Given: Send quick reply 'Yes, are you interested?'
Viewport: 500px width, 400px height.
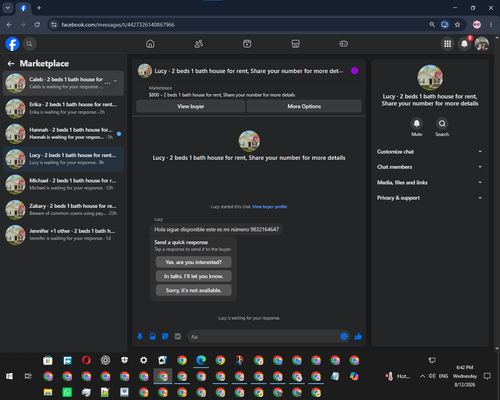Looking at the screenshot, I should click(x=194, y=262).
